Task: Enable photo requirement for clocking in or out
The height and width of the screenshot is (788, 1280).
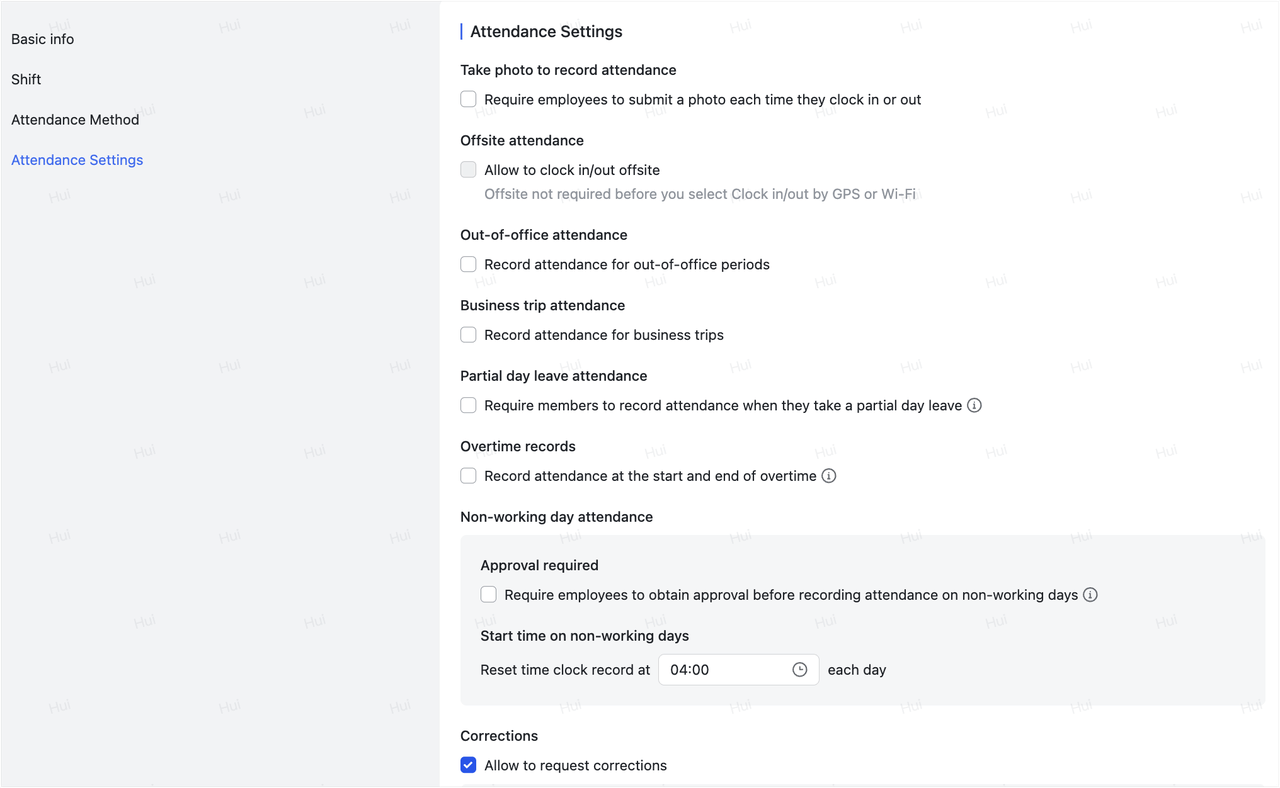Action: pos(468,99)
